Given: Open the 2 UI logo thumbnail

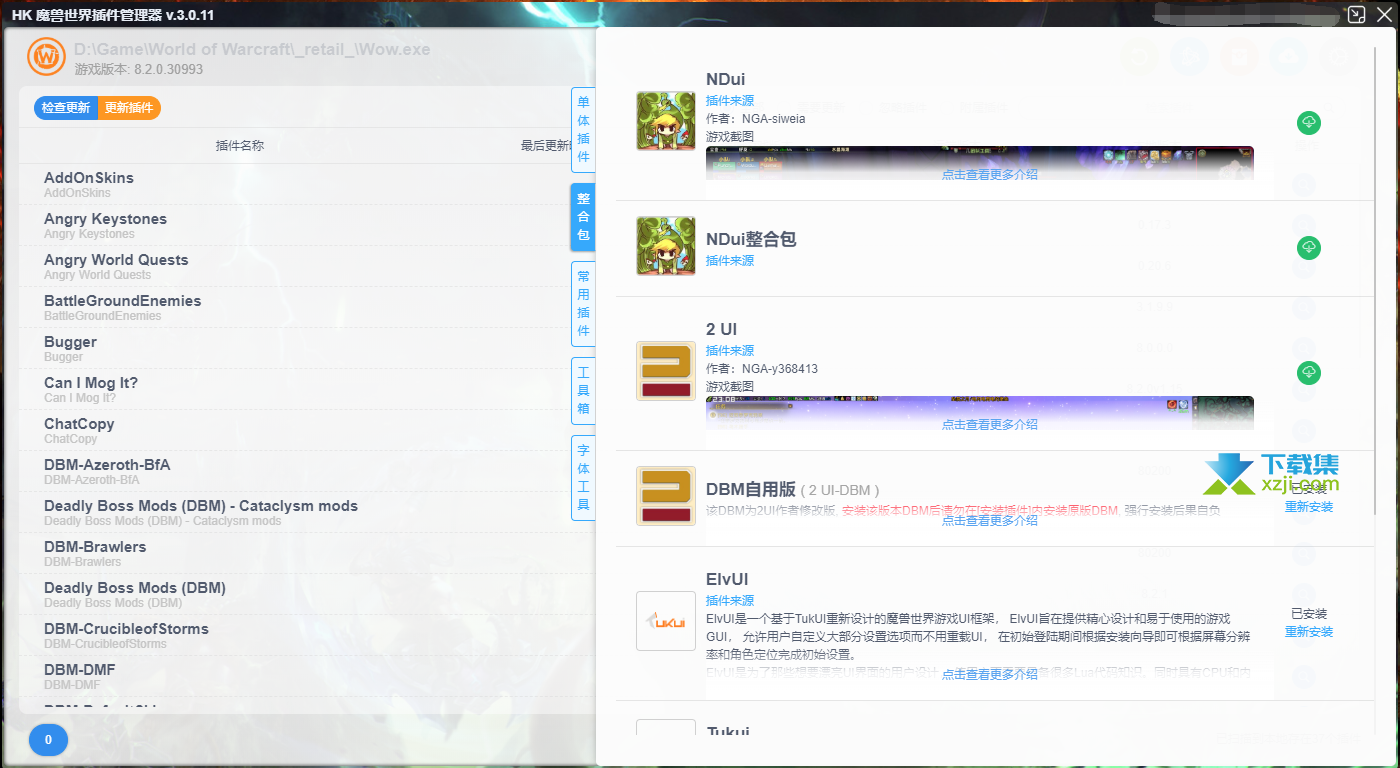Looking at the screenshot, I should click(x=666, y=371).
